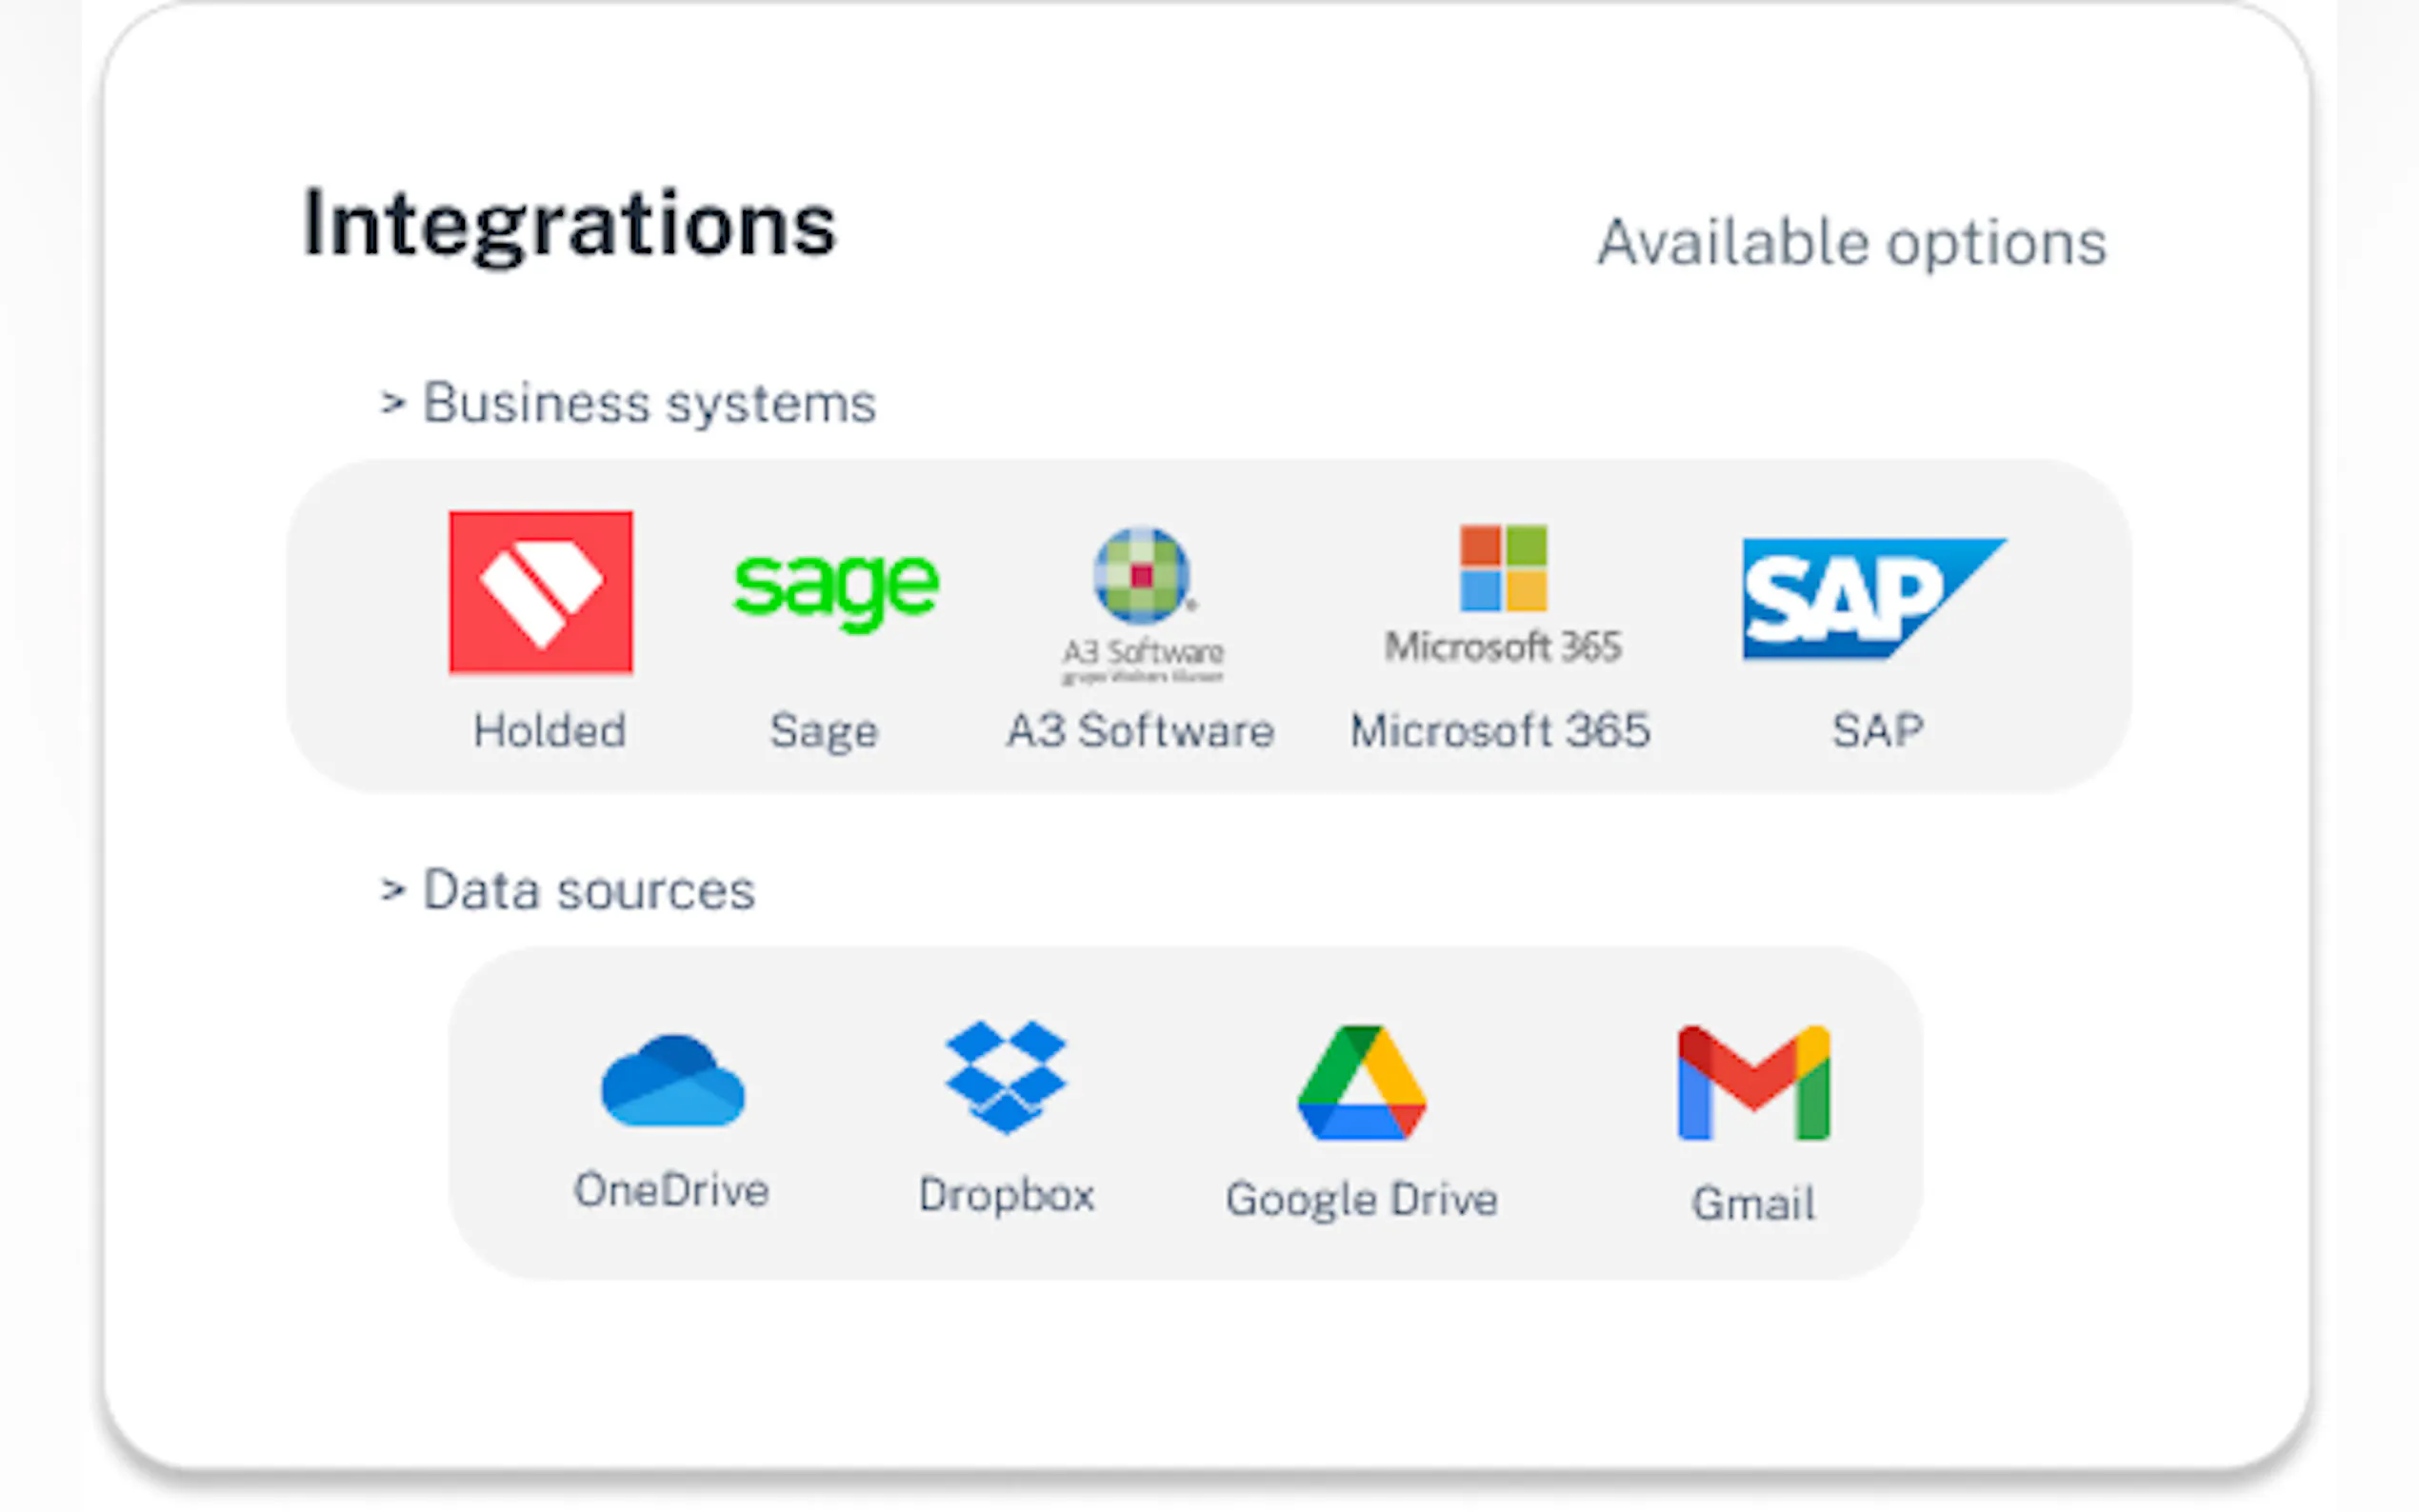Viewport: 2419px width, 1512px height.
Task: Click the Available options text
Action: point(1851,243)
